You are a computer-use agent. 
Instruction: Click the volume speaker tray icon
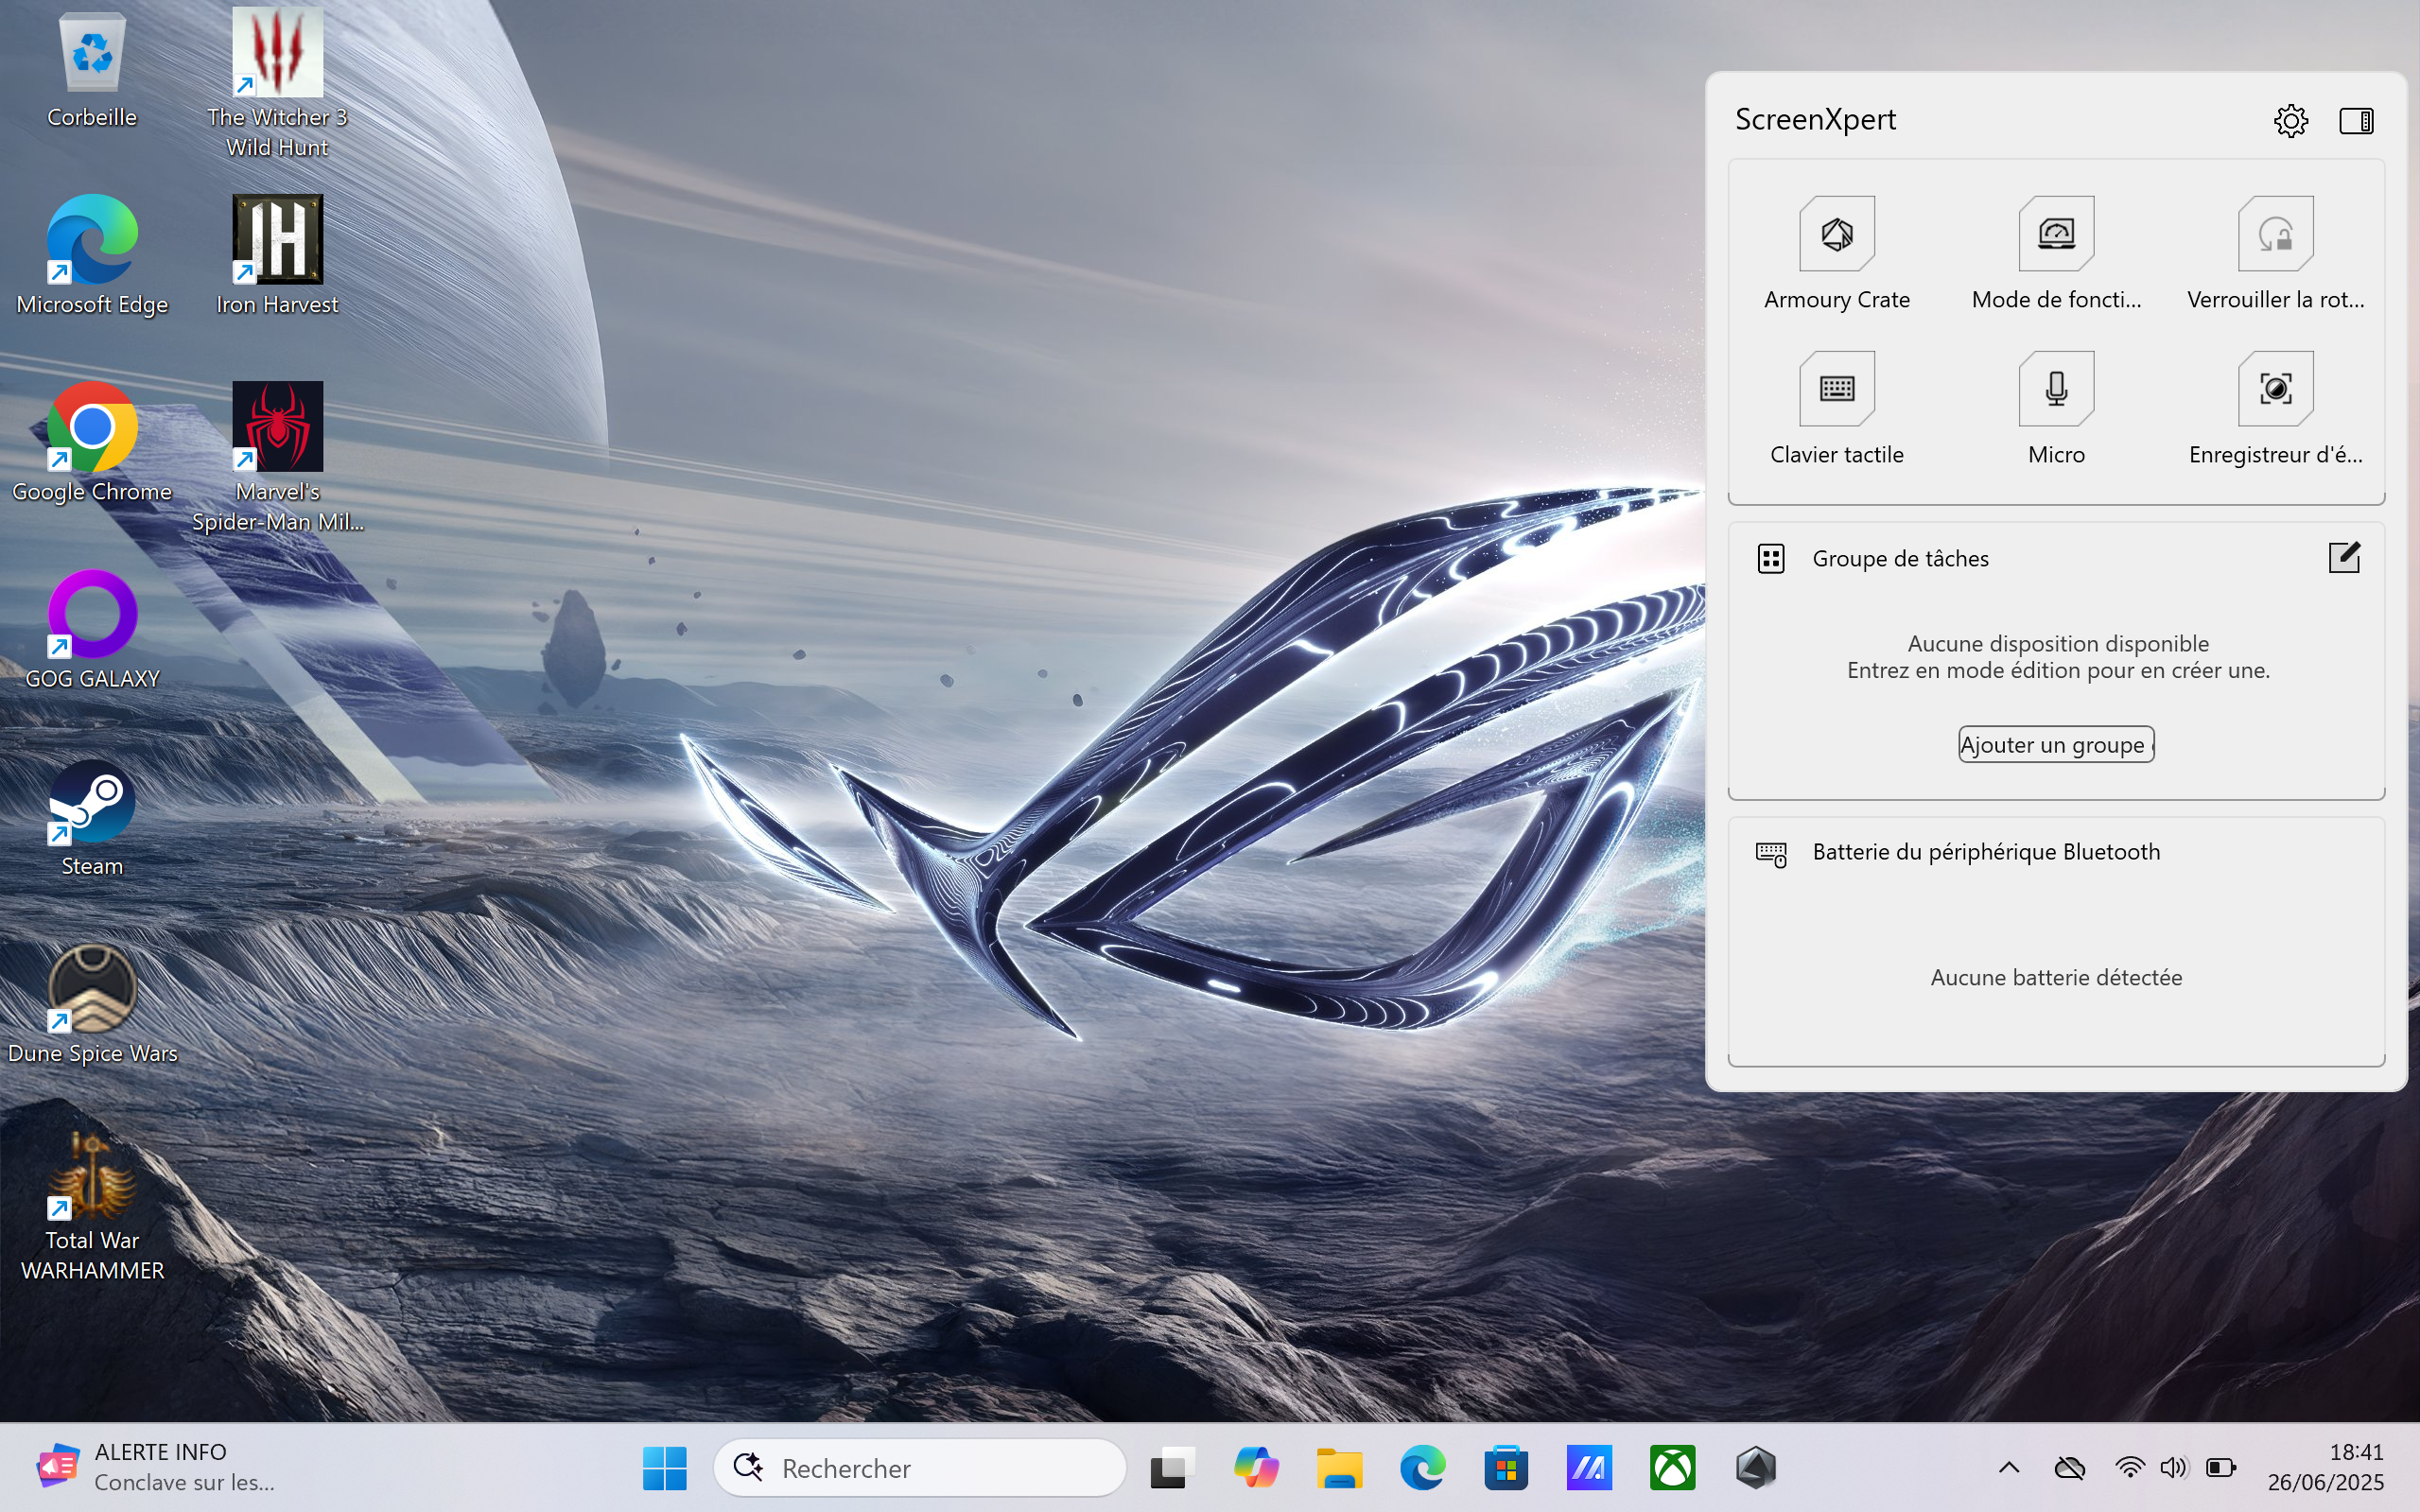click(2174, 1468)
